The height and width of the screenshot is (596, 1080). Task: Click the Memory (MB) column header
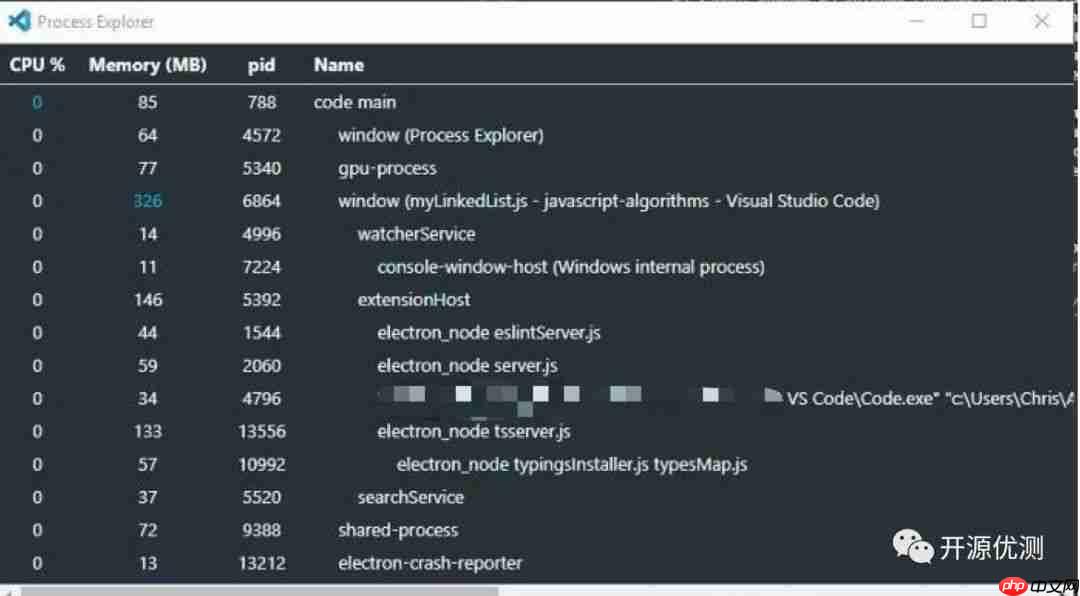[147, 65]
